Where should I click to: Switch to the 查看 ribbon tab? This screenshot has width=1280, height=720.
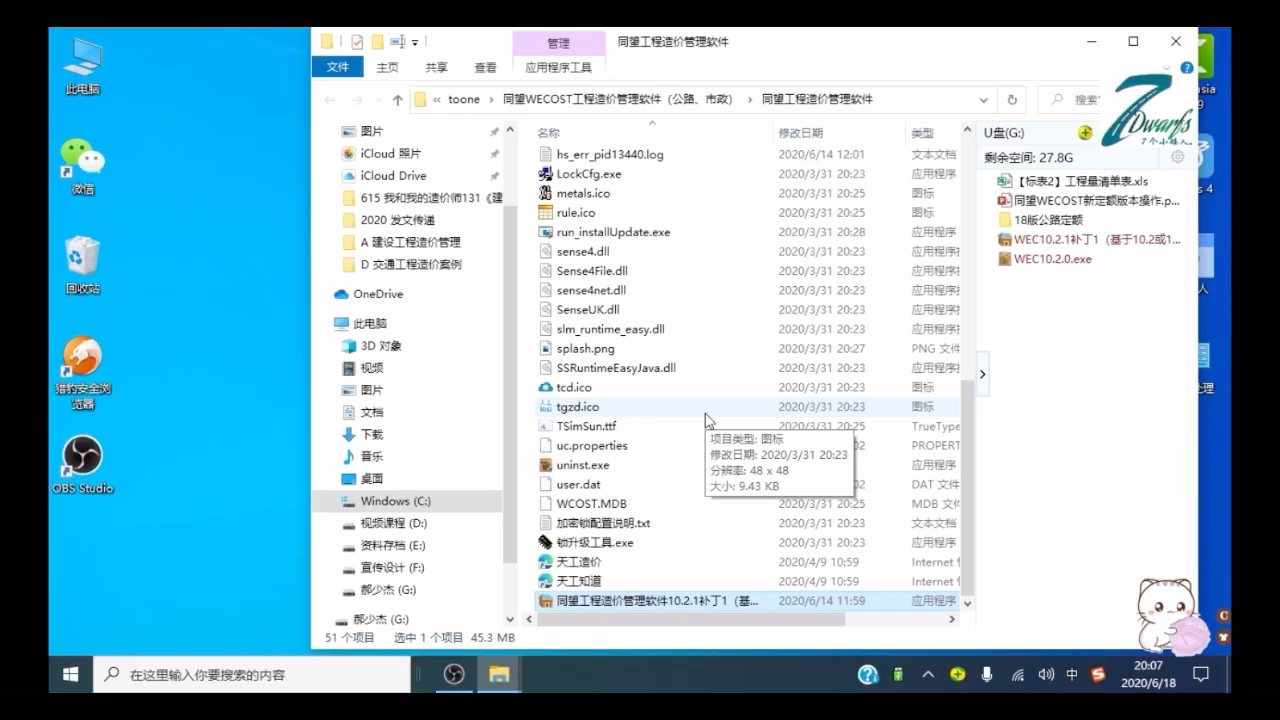(x=485, y=67)
